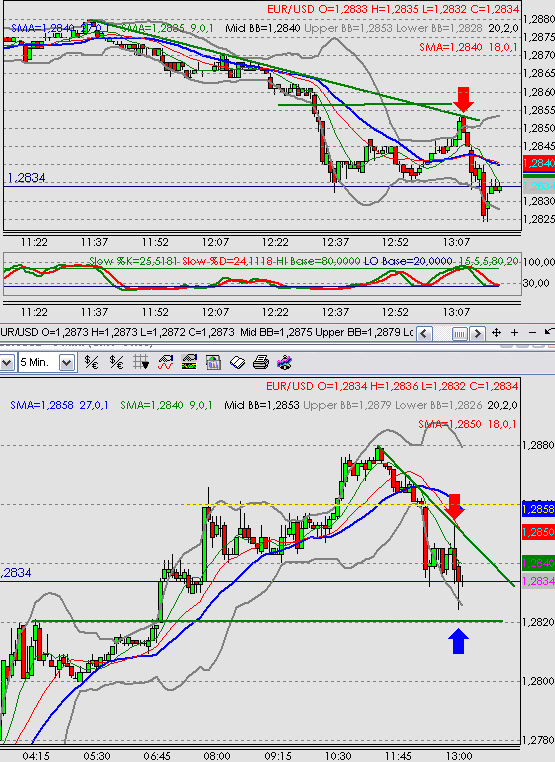Screen dimensions: 555x762
Task: Click the 13:07 time marker on upper chart axis
Action: (x=456, y=242)
